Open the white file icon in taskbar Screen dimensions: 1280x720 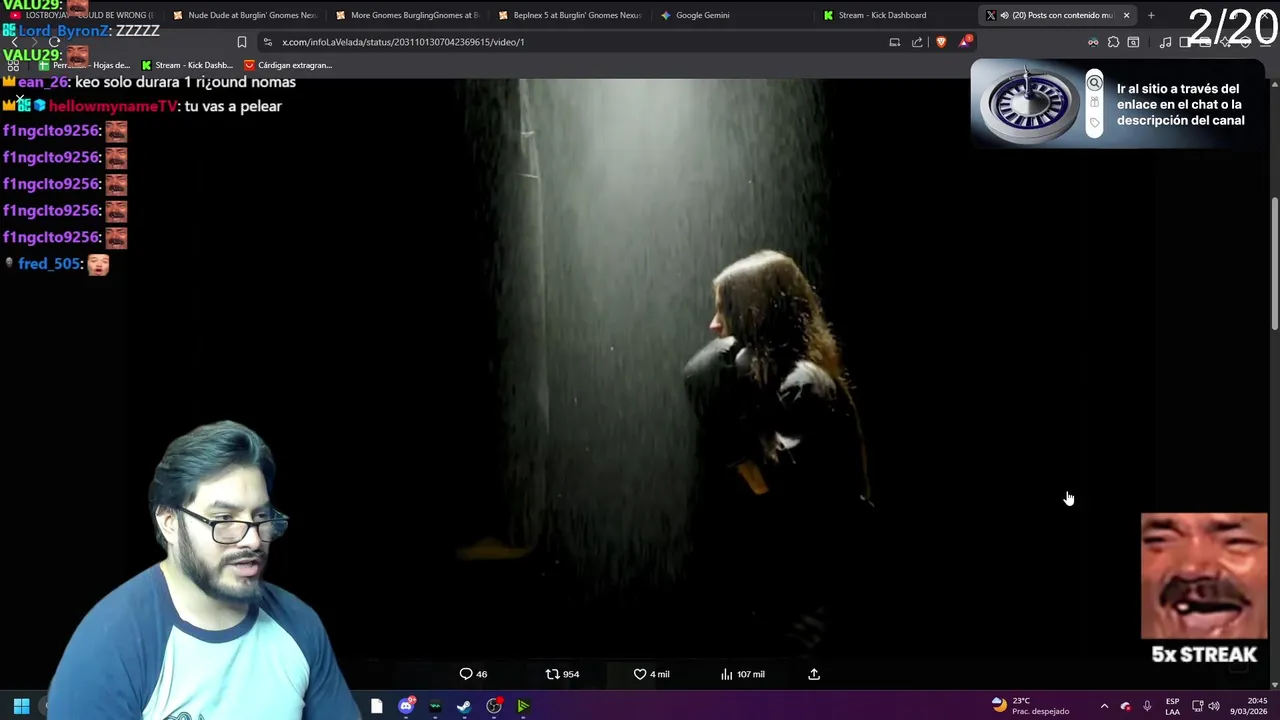tap(376, 706)
